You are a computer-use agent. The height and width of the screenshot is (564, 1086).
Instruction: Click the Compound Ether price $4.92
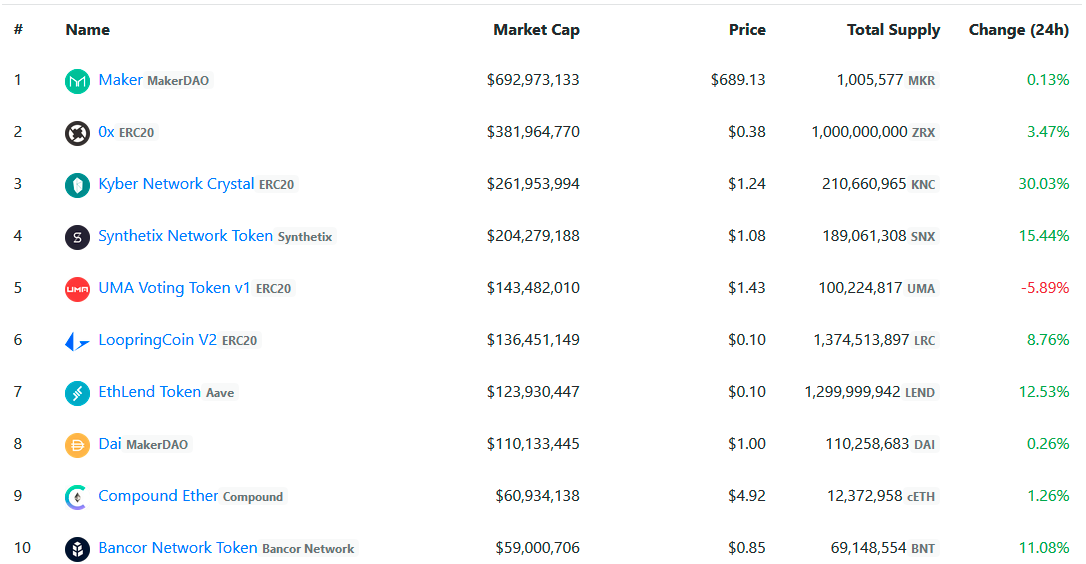(747, 495)
